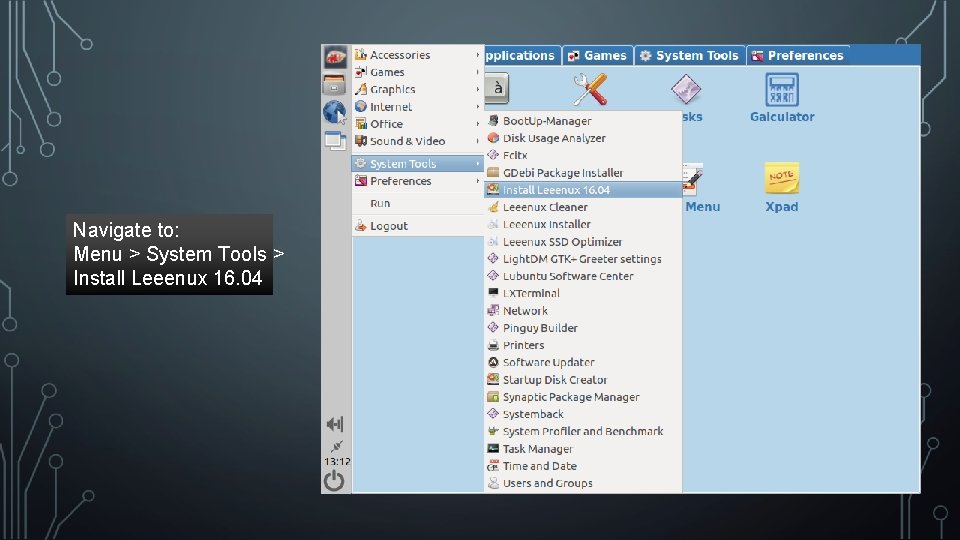Switch to the System Tools tab
The width and height of the screenshot is (960, 540).
[x=689, y=56]
